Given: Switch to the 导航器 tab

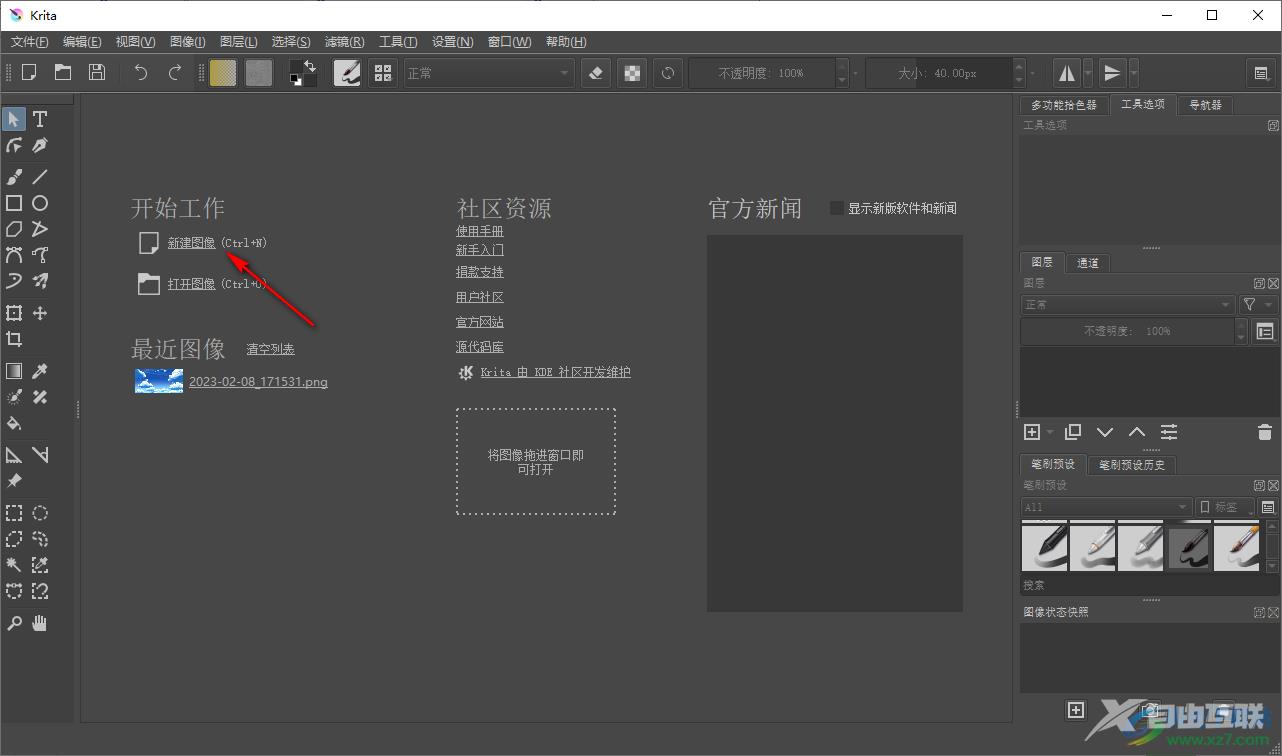Looking at the screenshot, I should pyautogui.click(x=1205, y=105).
